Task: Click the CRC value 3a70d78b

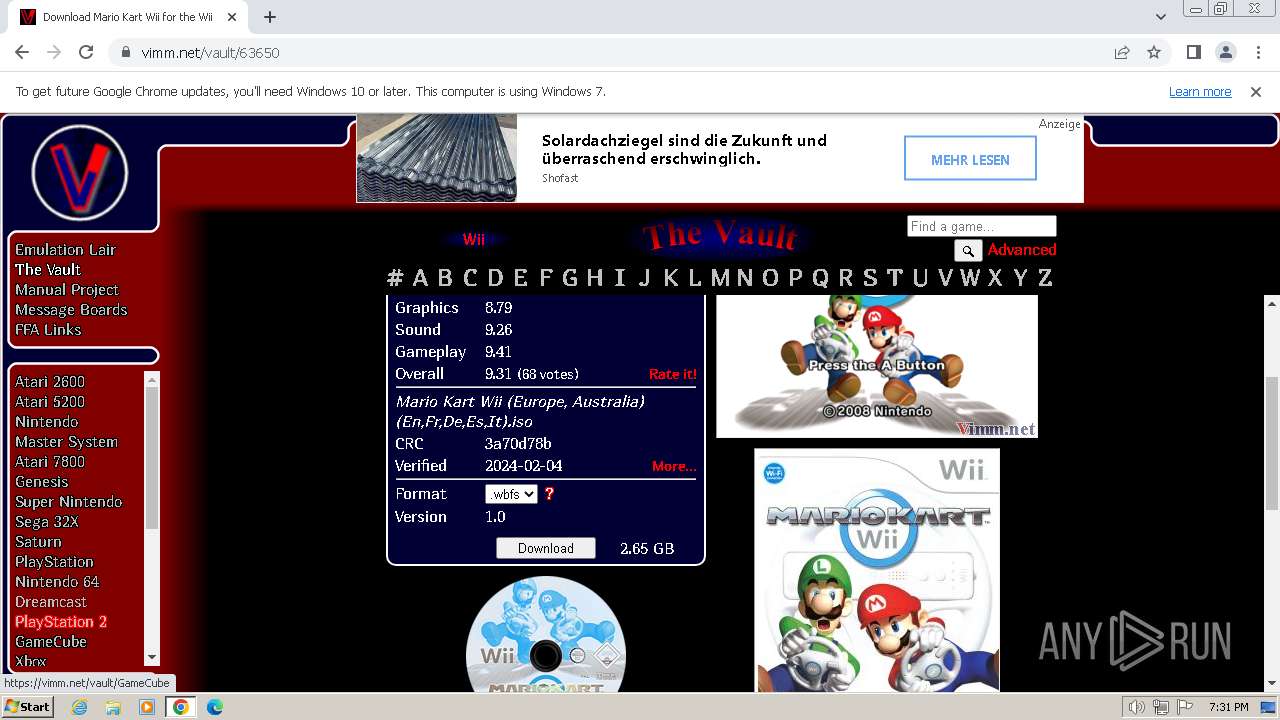Action: 518,444
